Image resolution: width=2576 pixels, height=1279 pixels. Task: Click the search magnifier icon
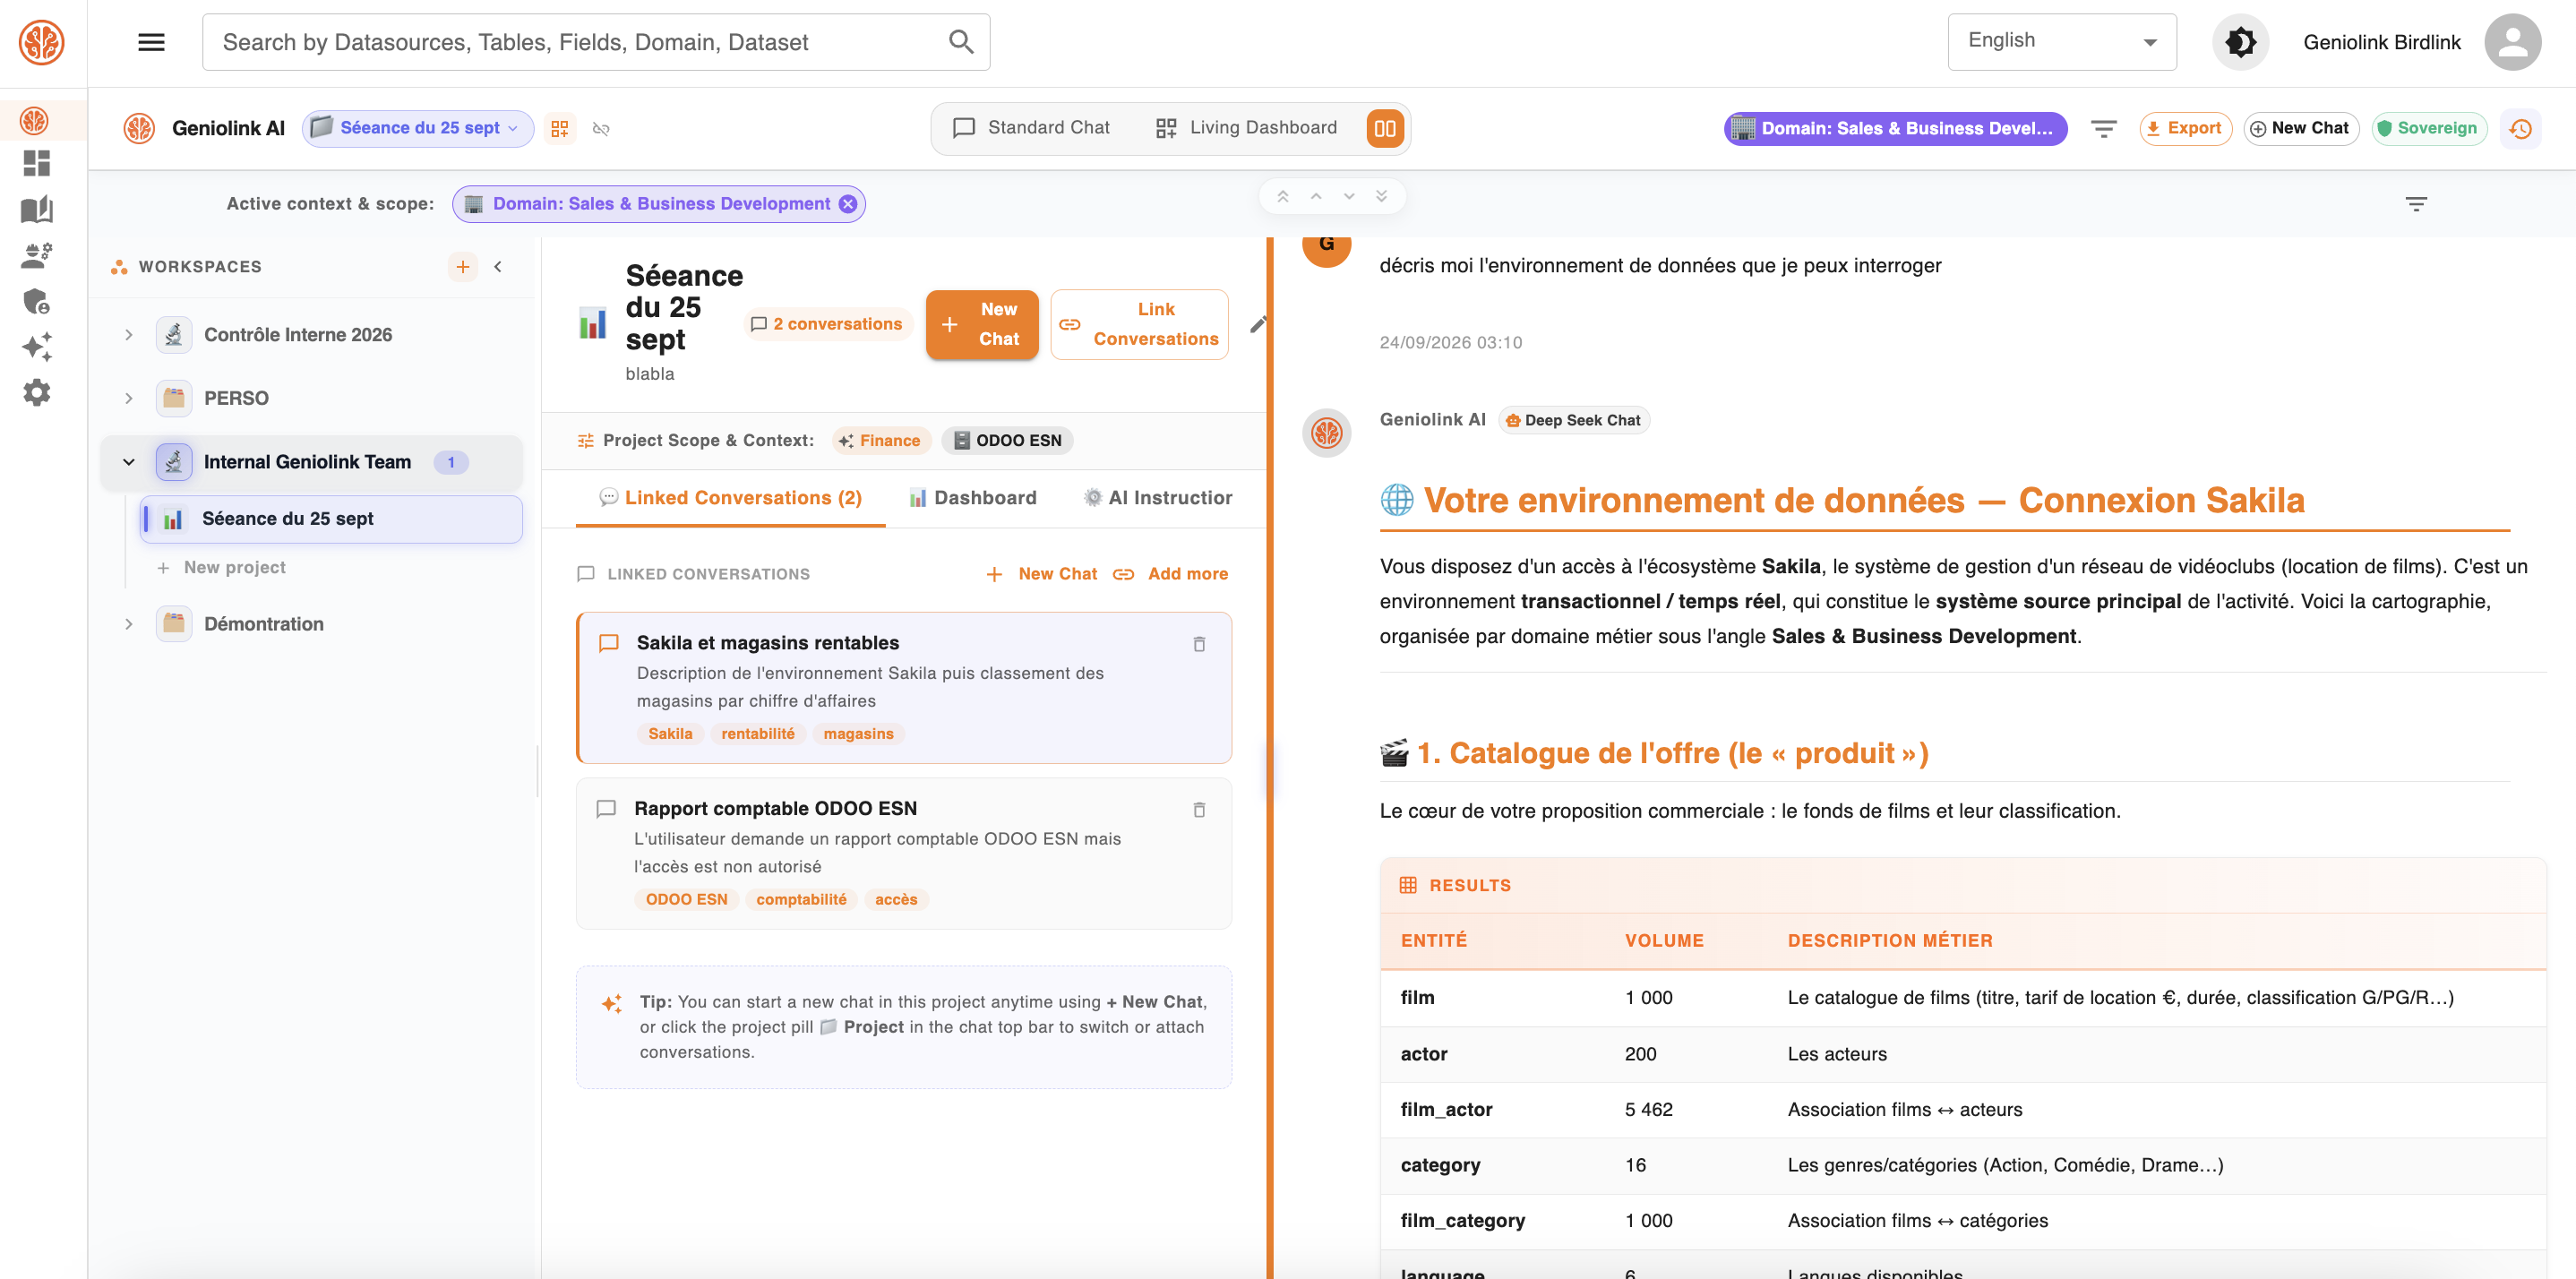tap(960, 42)
